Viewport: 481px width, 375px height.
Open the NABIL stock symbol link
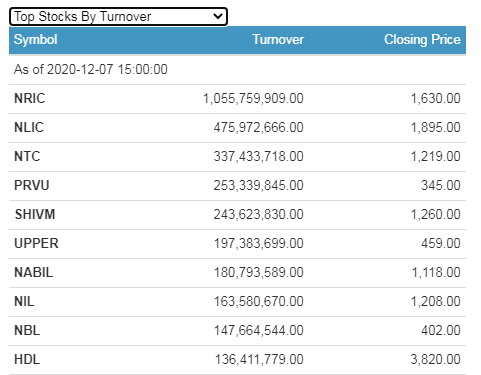pos(33,273)
